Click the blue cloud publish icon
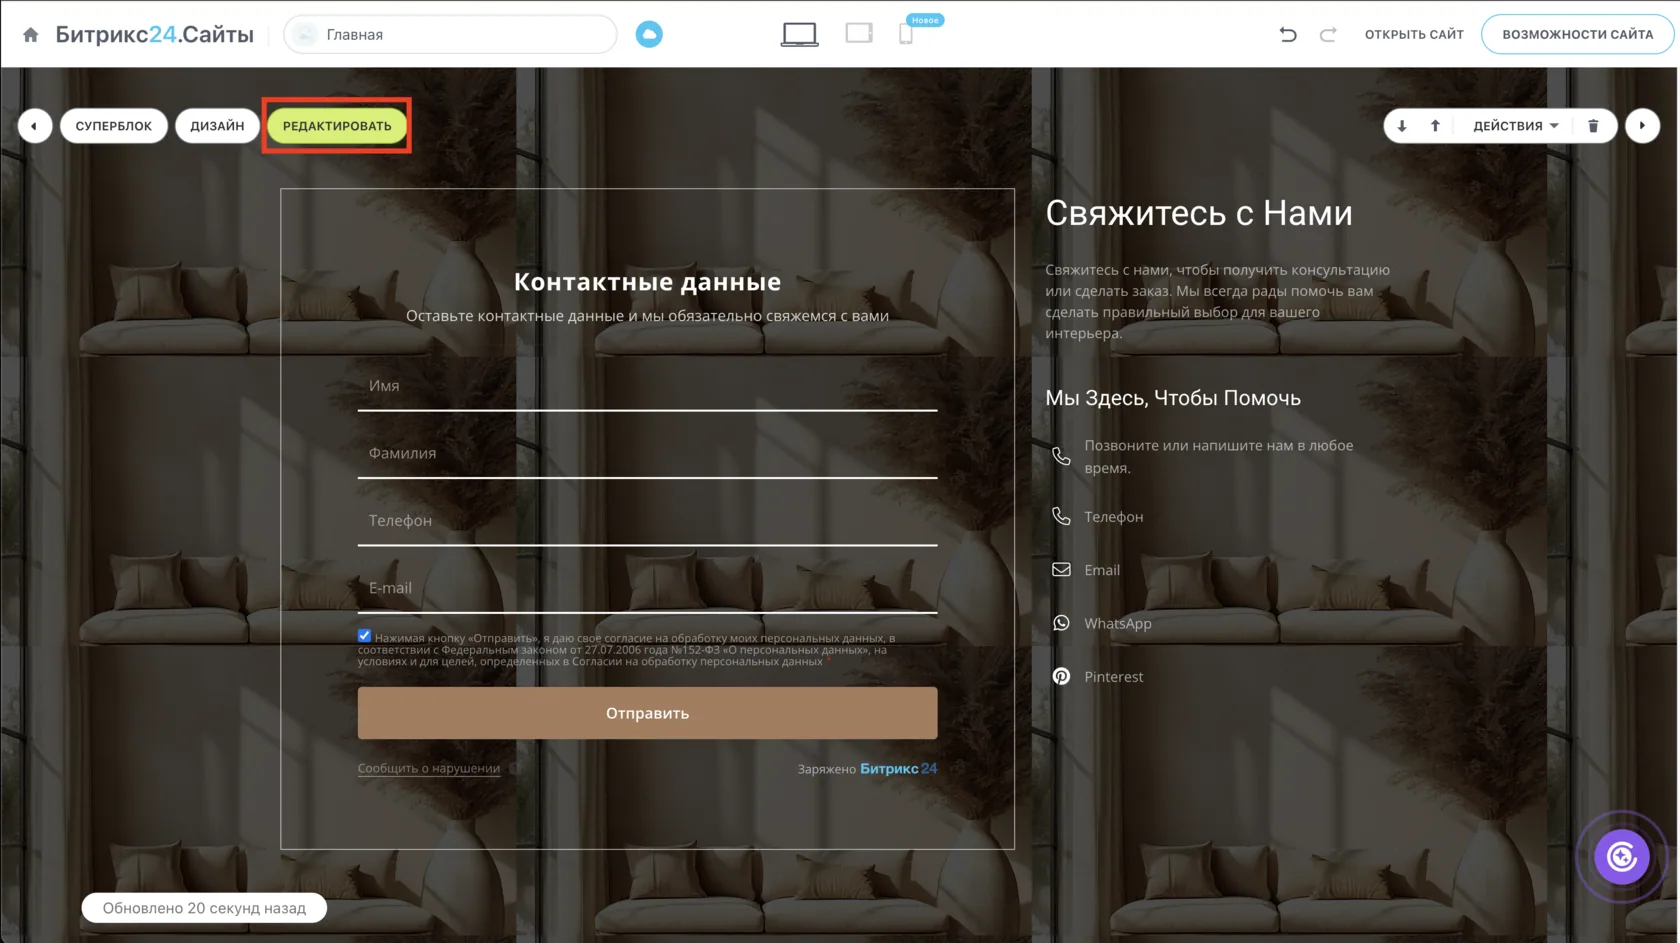Viewport: 1680px width, 943px height. 649,35
